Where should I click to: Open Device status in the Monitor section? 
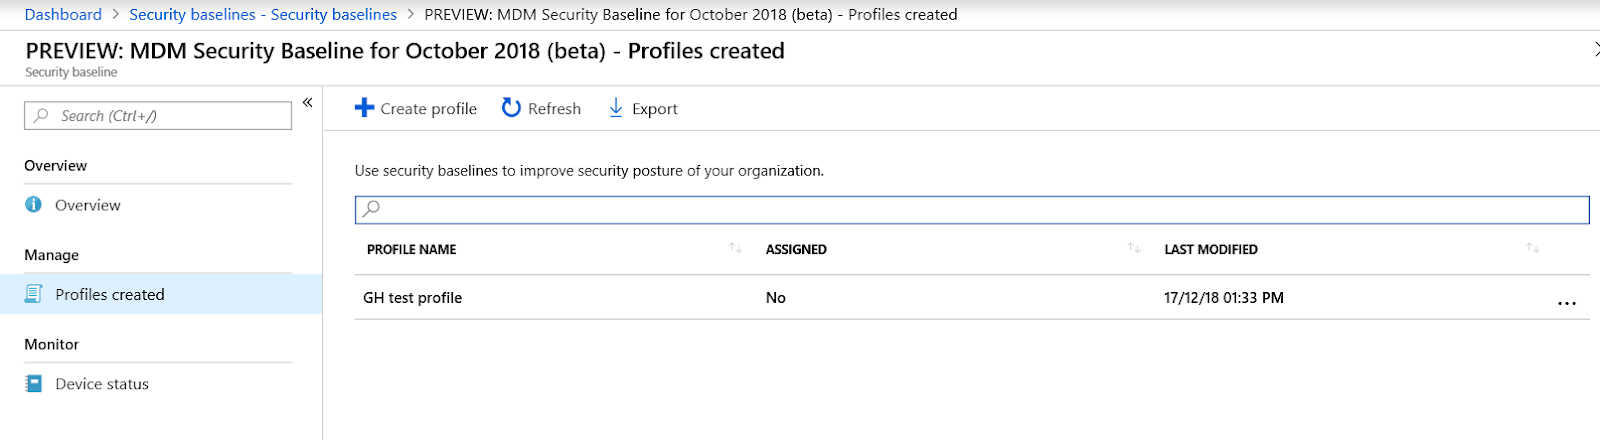coord(102,384)
